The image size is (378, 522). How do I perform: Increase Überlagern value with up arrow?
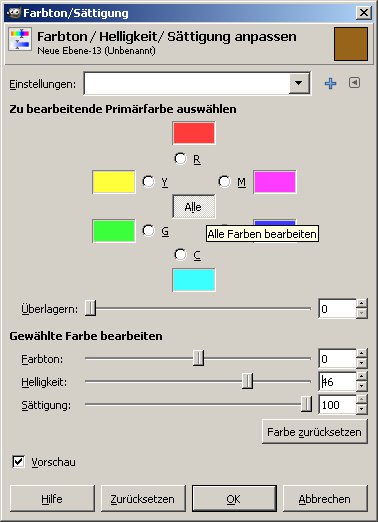coord(361,304)
